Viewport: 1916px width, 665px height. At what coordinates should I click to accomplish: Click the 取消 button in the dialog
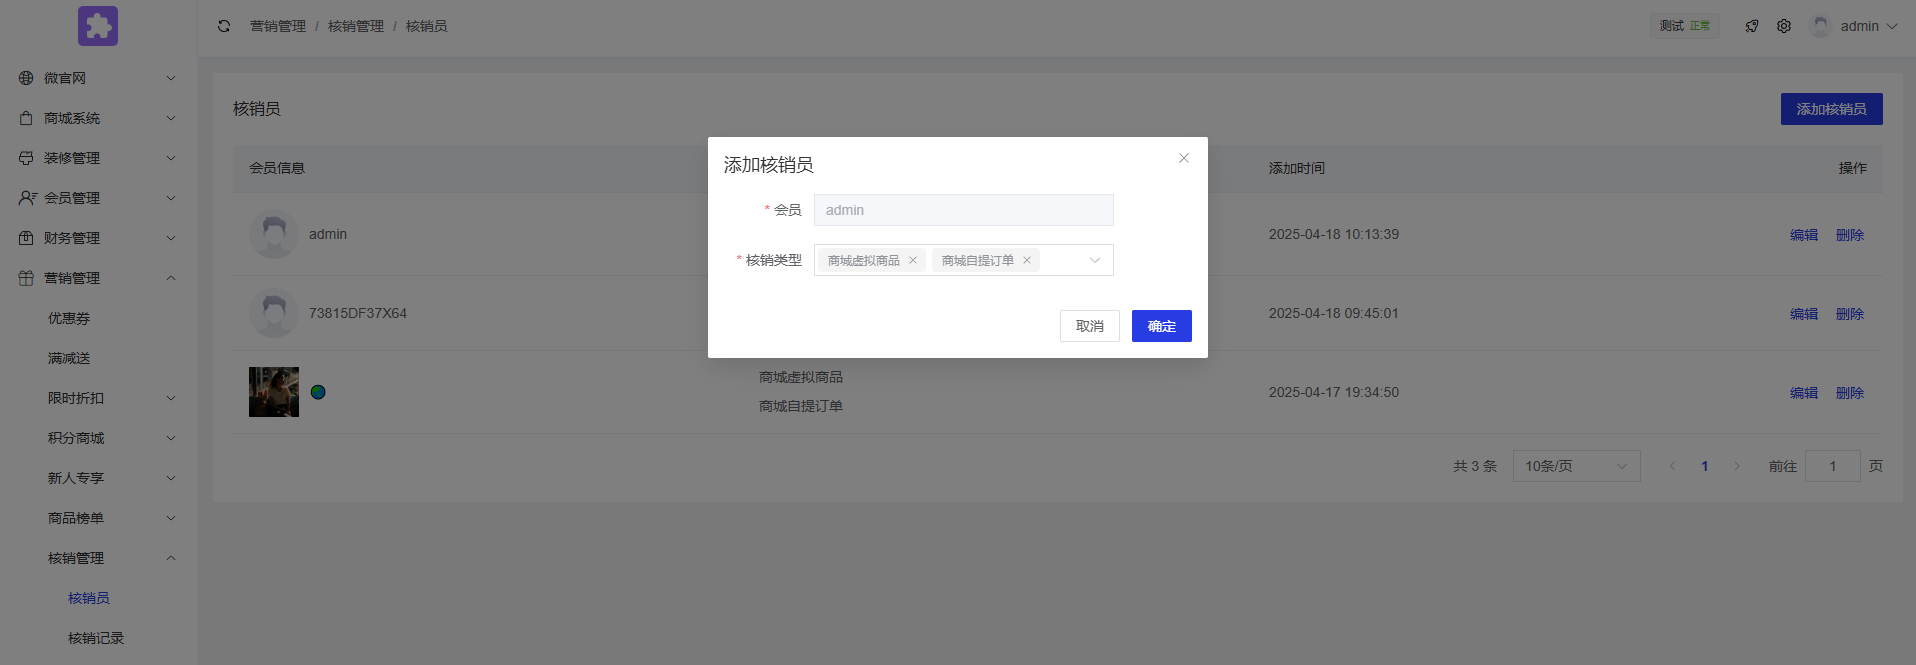[x=1089, y=326]
